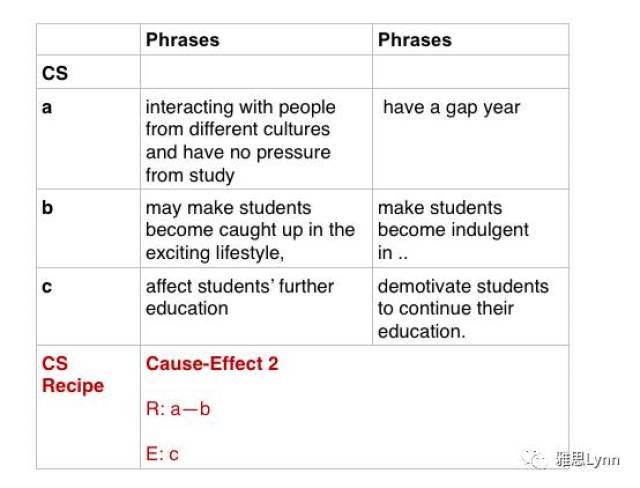The image size is (640, 488).
Task: Select row label b
Action: tap(47, 208)
